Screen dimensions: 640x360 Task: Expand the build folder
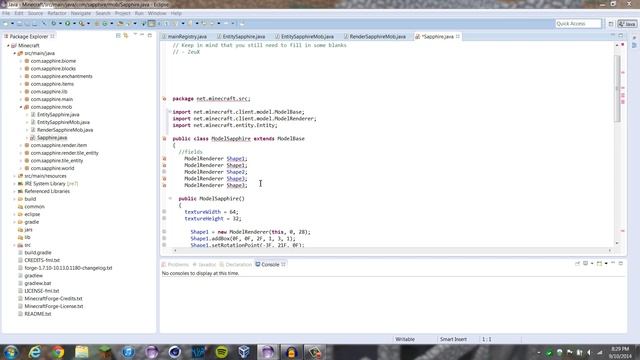[x=15, y=199]
